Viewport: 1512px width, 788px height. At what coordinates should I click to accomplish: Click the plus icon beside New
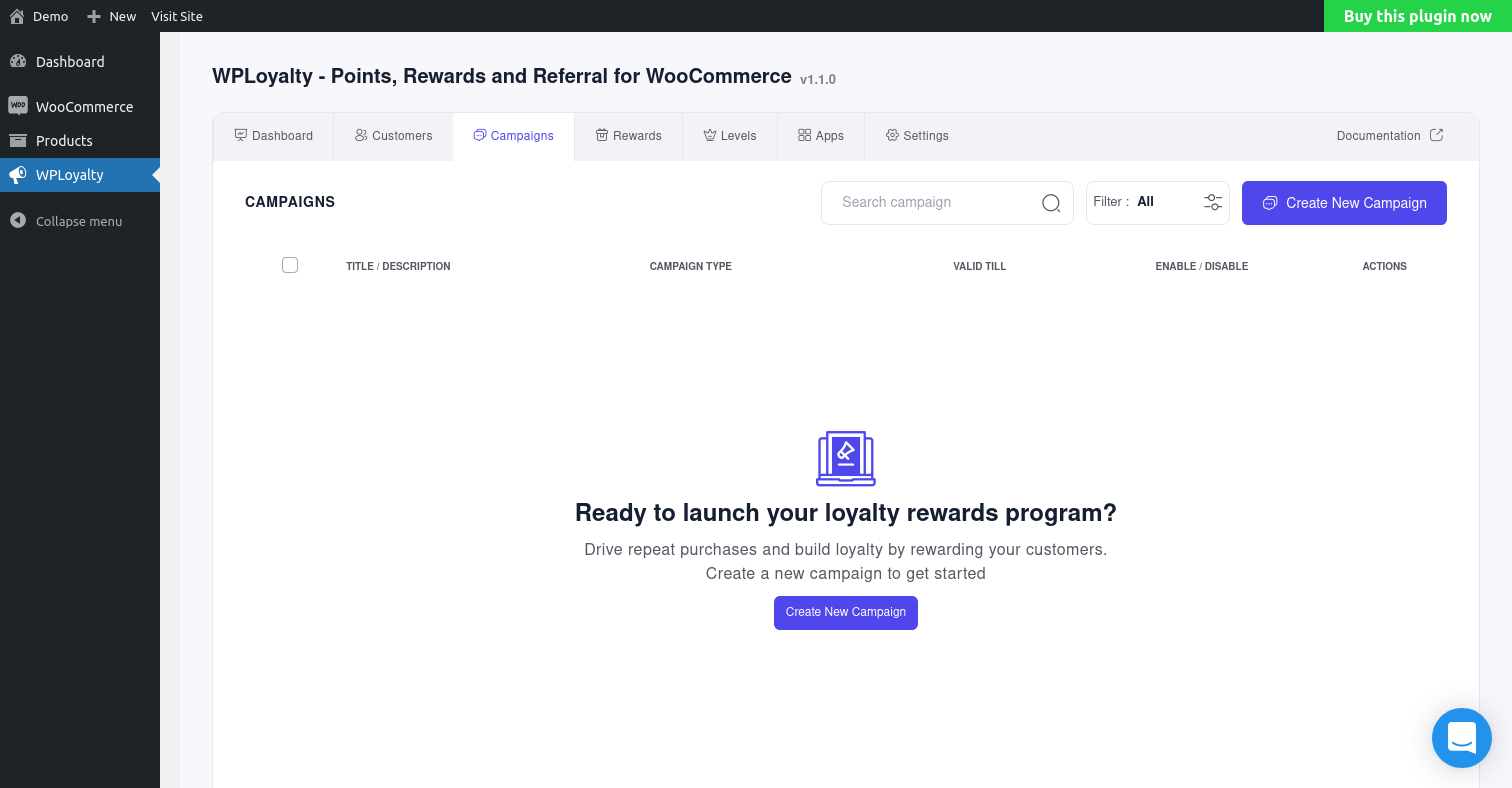click(x=94, y=16)
